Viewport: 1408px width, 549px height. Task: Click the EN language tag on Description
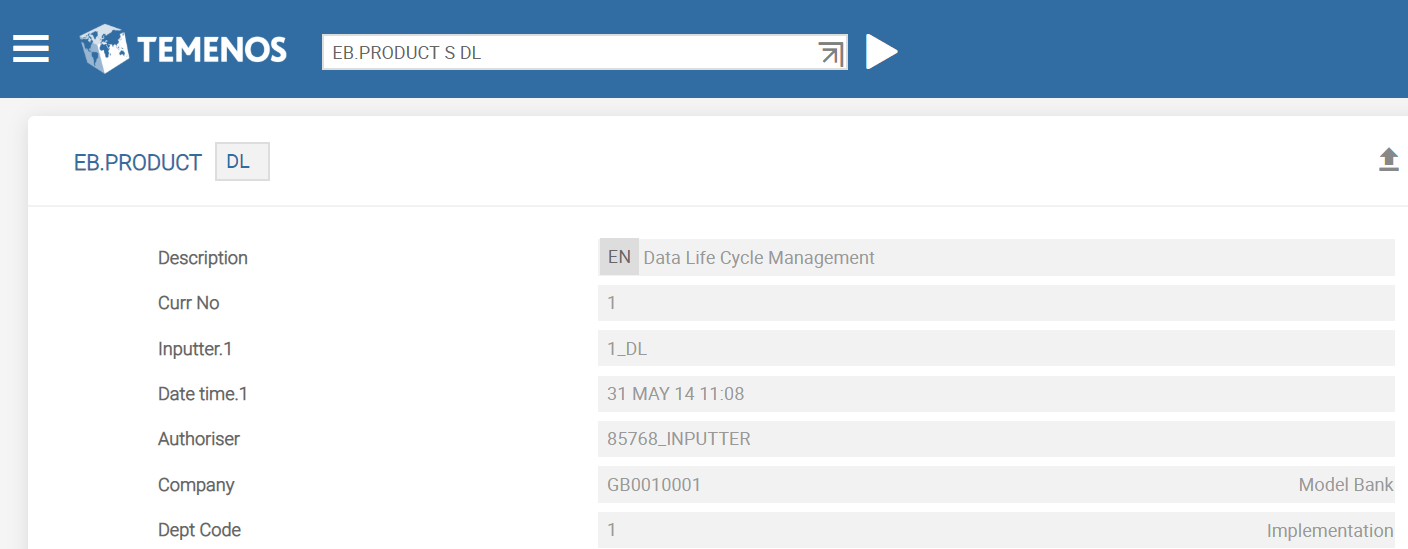(619, 257)
